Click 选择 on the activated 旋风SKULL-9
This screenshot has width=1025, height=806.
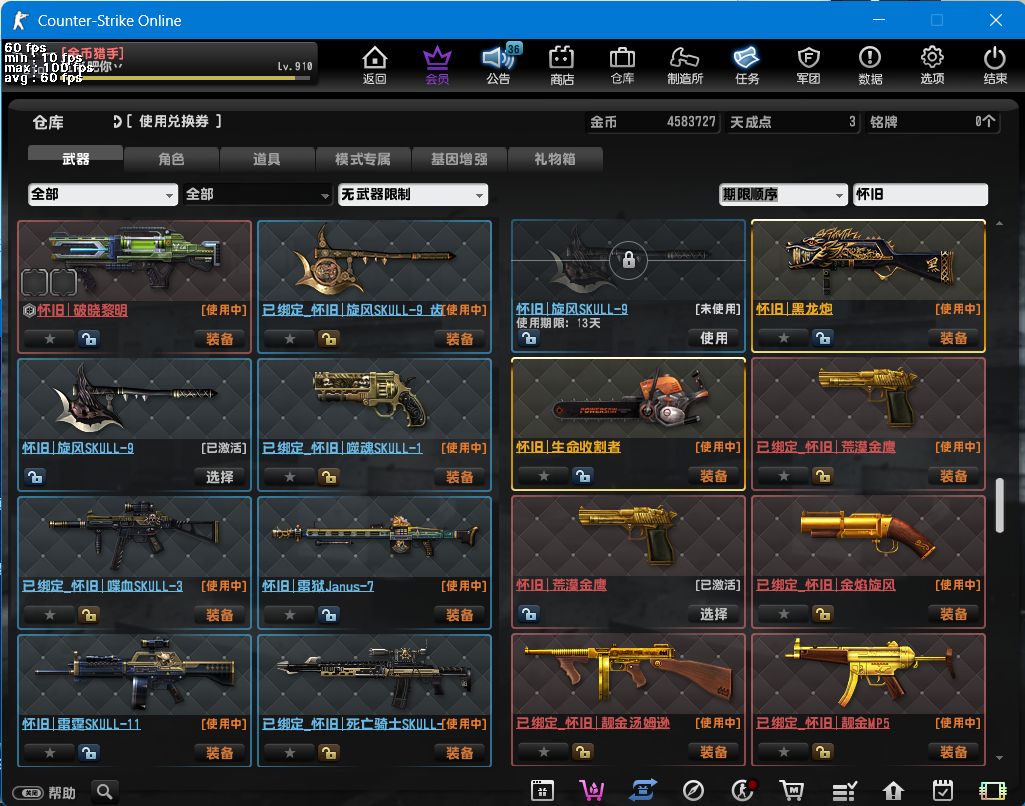point(219,477)
